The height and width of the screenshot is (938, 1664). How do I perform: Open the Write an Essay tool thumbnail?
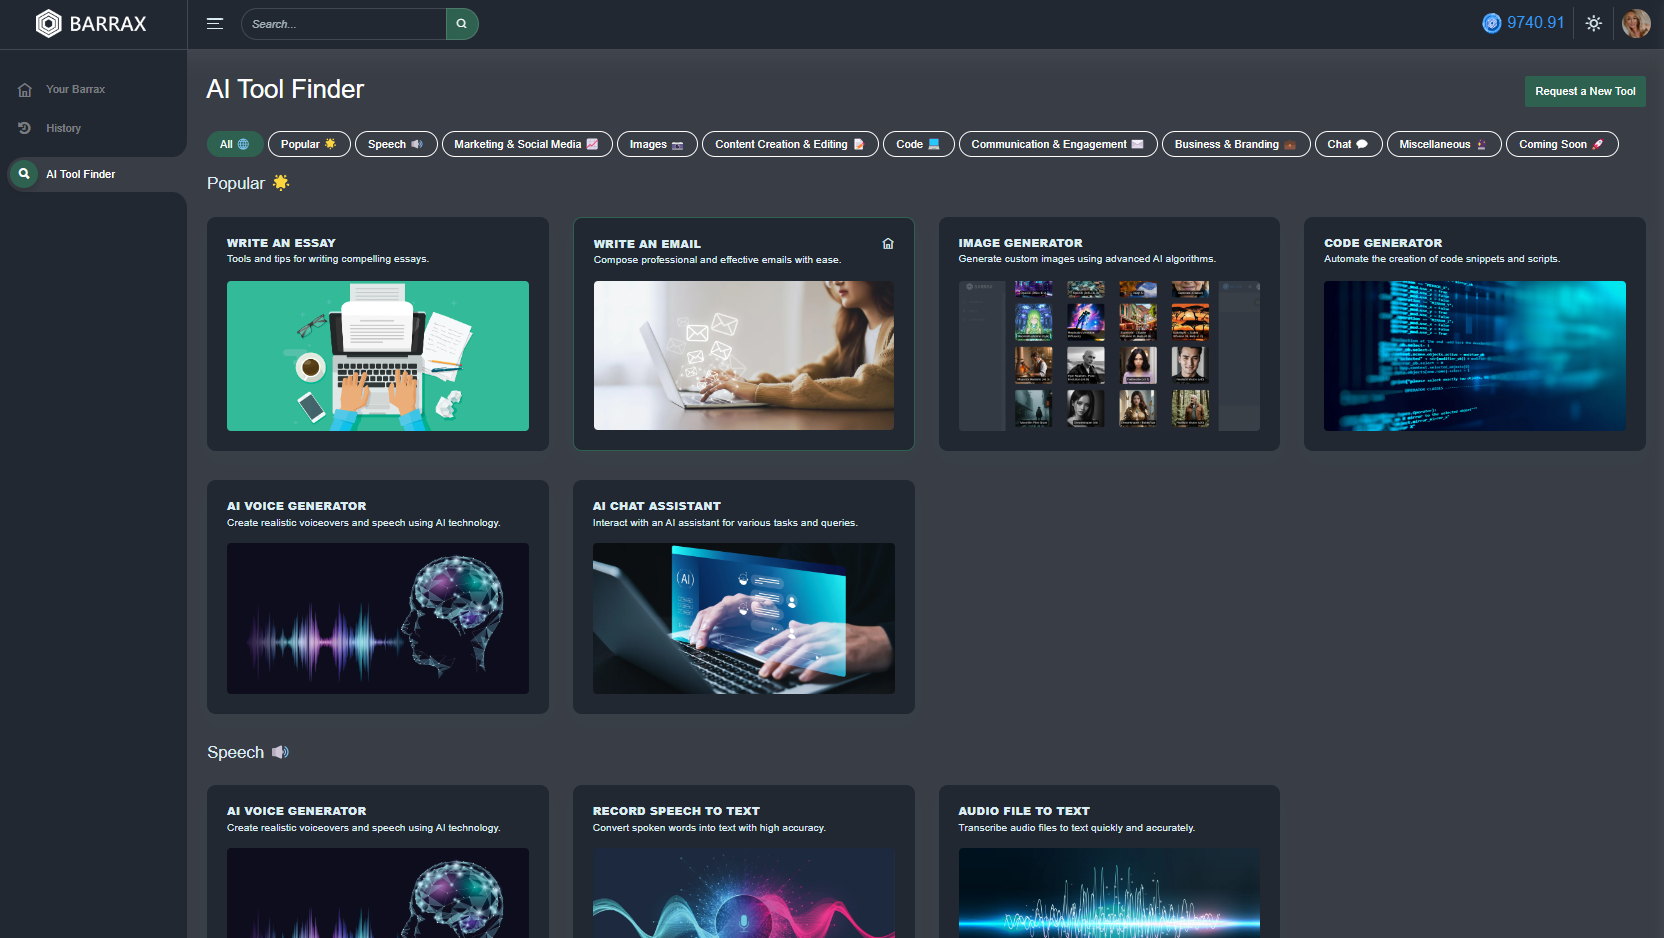pos(378,356)
